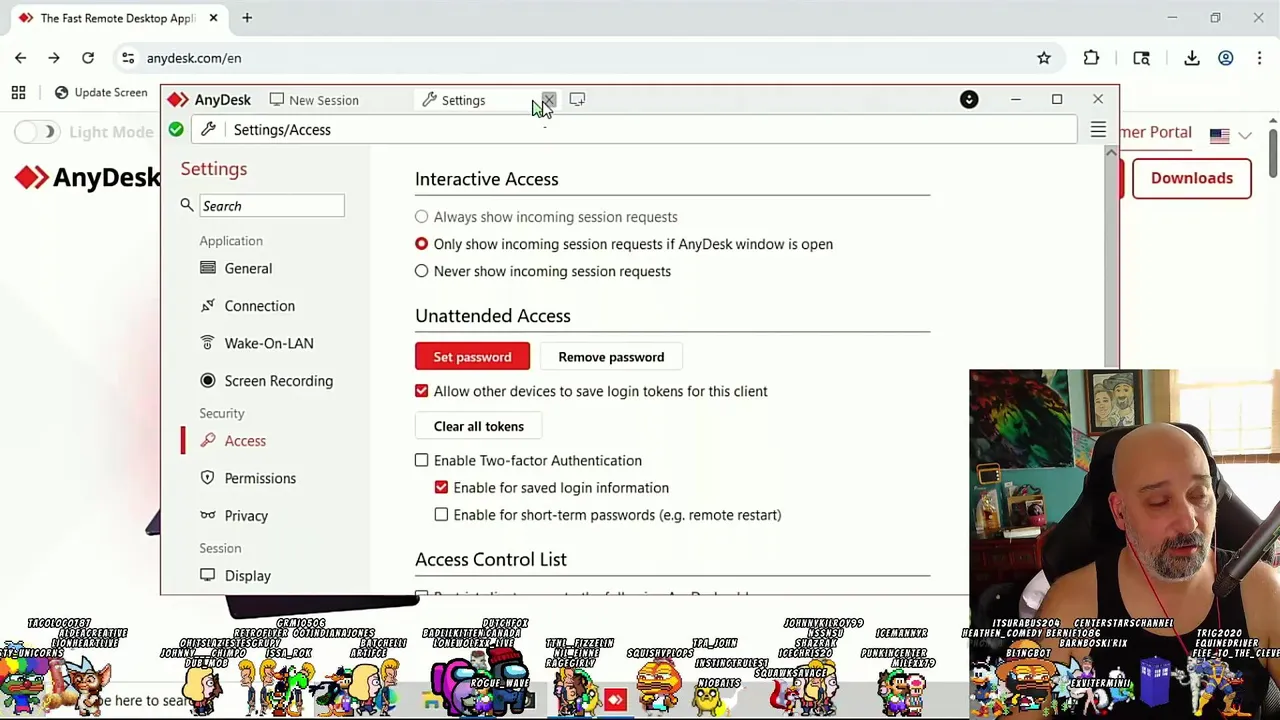The image size is (1280, 720).
Task: Click the browser back arrow
Action: 21,58
